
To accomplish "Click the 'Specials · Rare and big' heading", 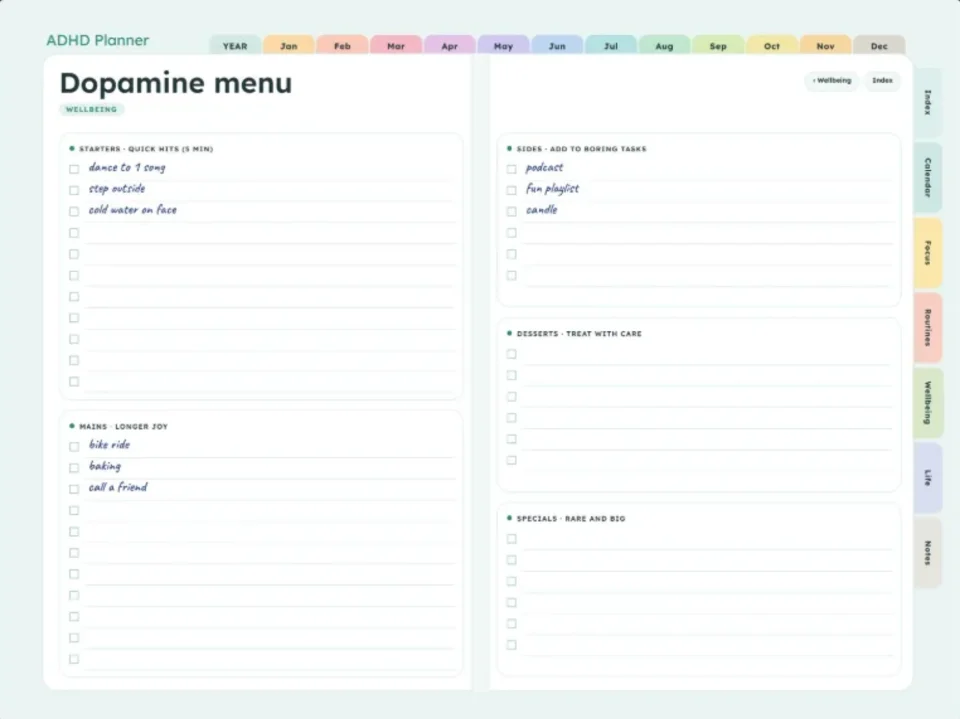I will coord(571,519).
